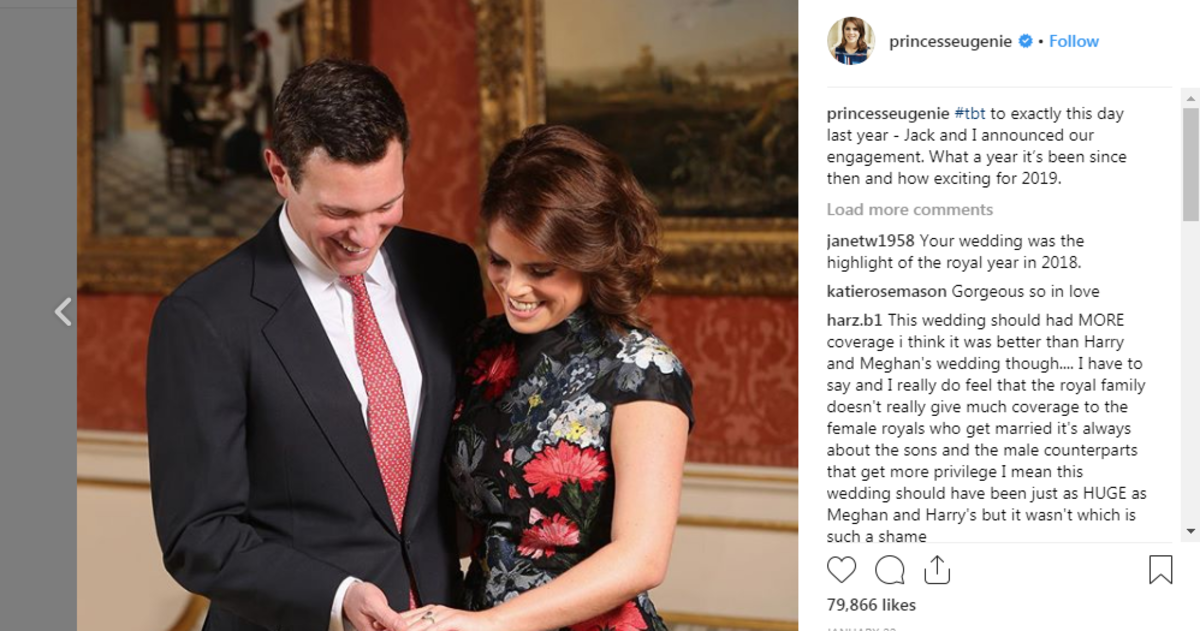The width and height of the screenshot is (1200, 631).
Task: Open princesseugenie username in header
Action: (950, 41)
